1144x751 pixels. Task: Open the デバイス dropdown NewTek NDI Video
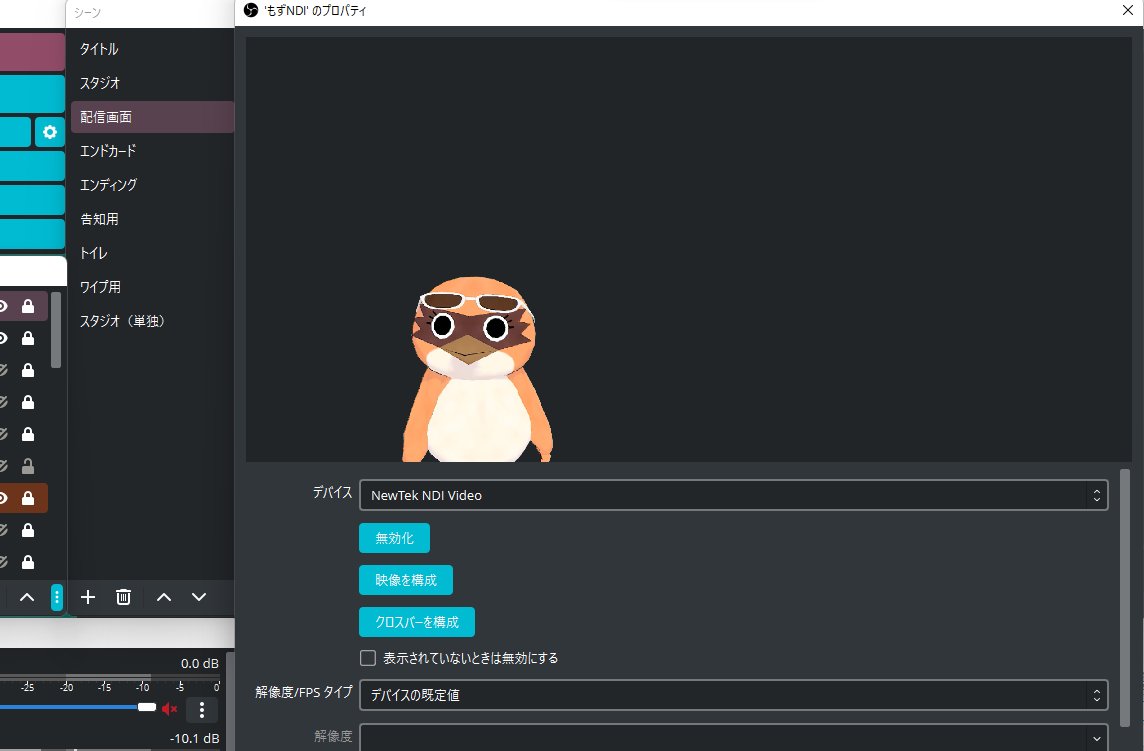(733, 495)
